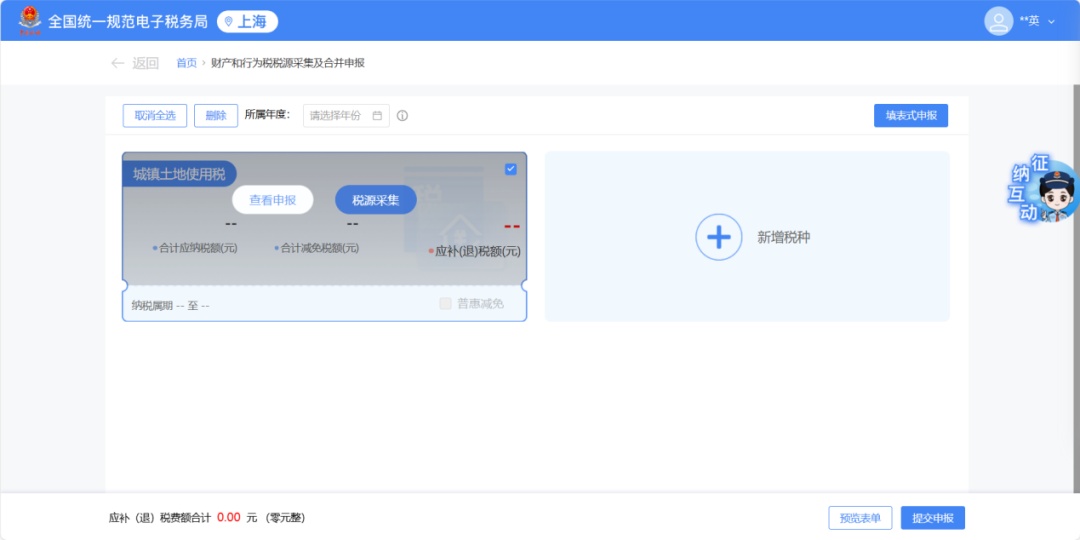This screenshot has width=1080, height=540.
Task: Expand the user account dropdown arrow
Action: point(1051,21)
